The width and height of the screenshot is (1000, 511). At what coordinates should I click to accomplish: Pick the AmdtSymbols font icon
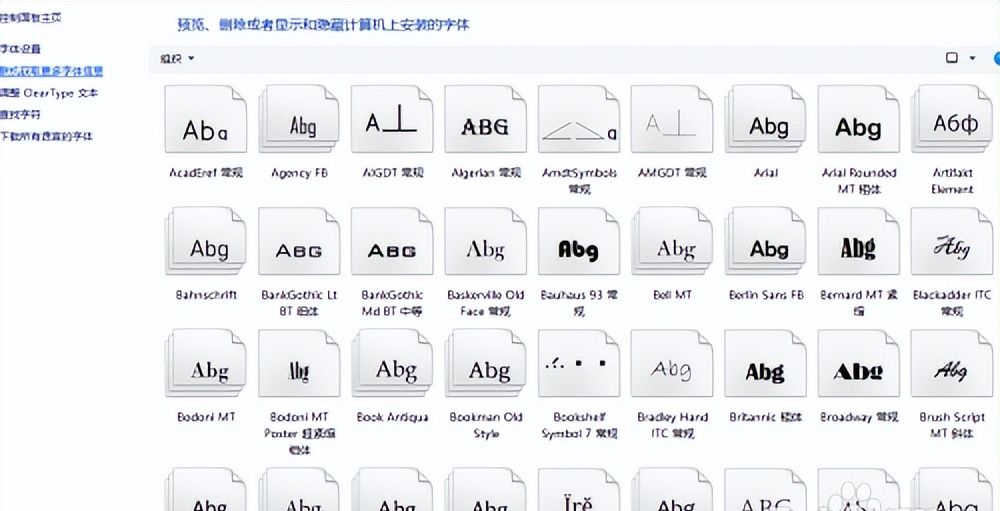[579, 119]
